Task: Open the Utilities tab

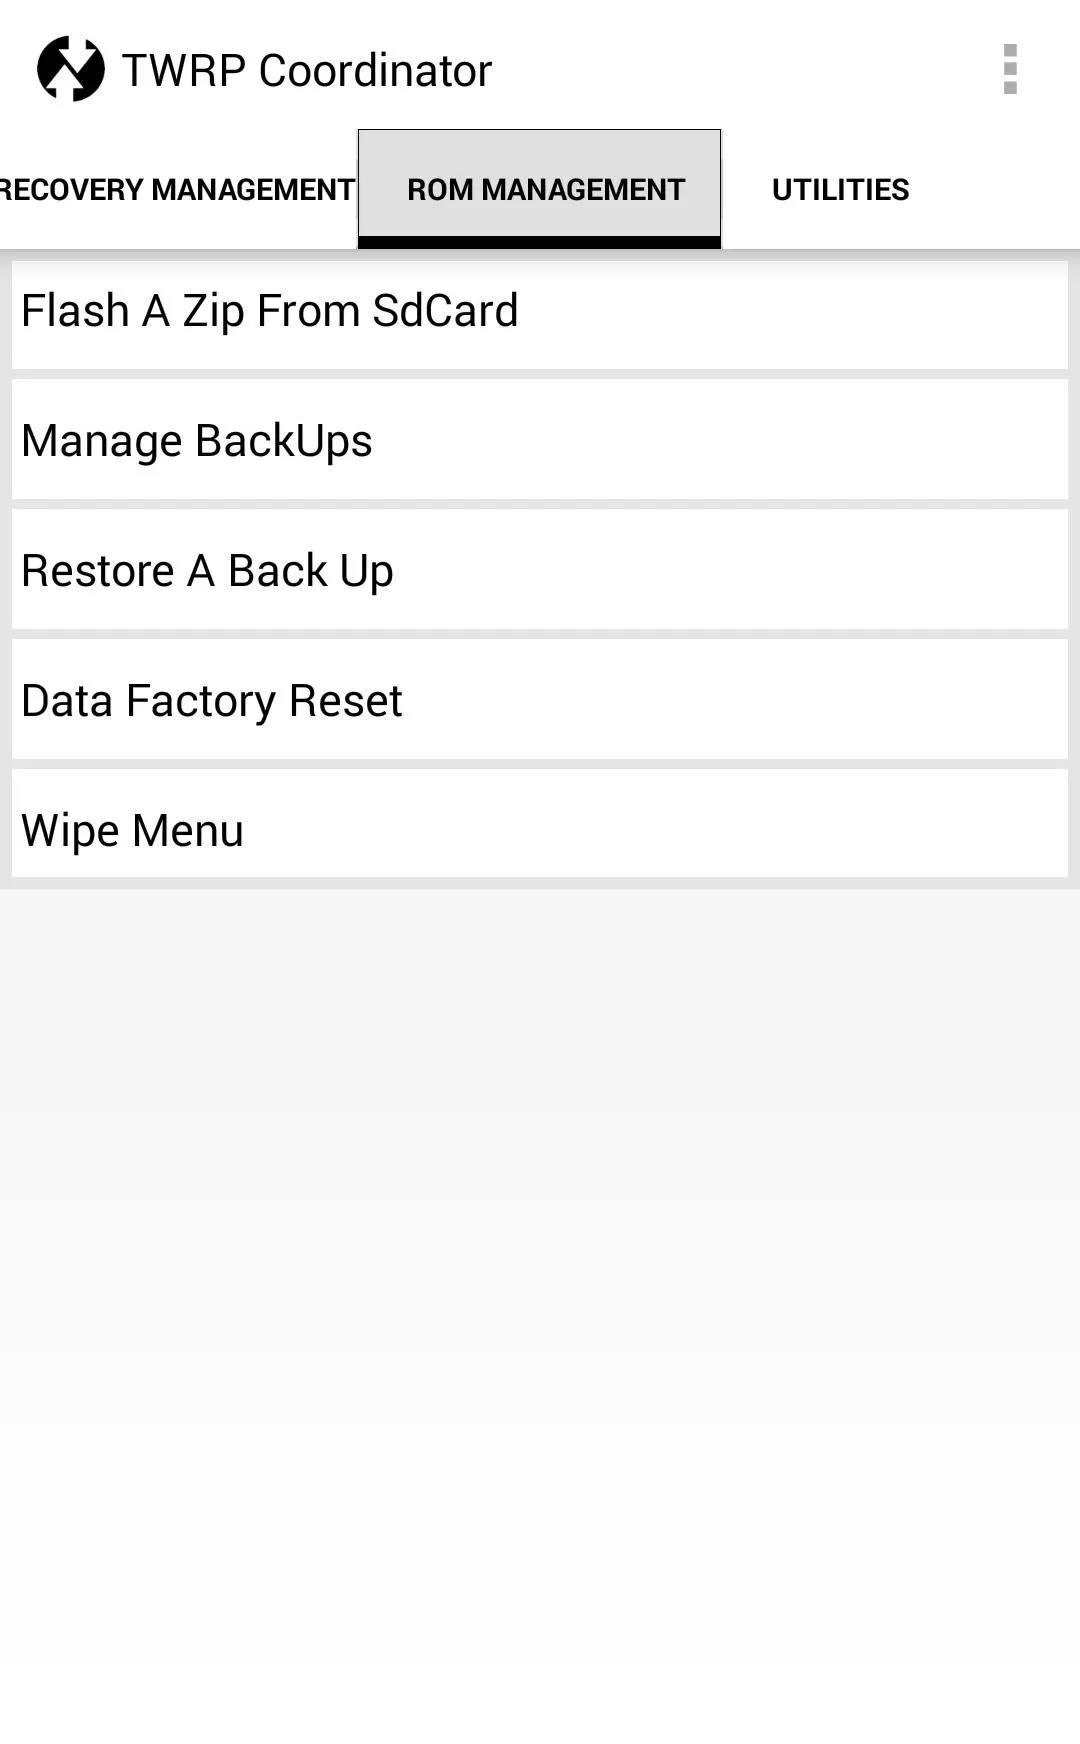Action: (x=840, y=189)
